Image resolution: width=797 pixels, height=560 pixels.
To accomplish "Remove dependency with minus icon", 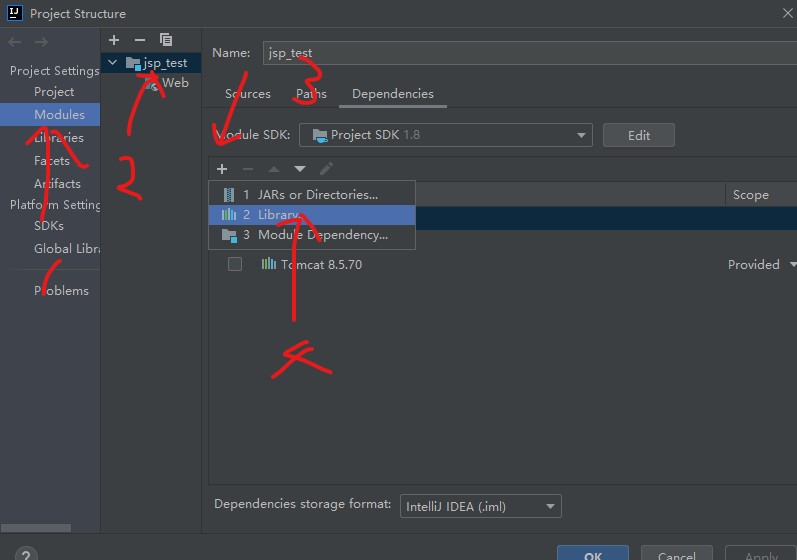I will point(248,169).
